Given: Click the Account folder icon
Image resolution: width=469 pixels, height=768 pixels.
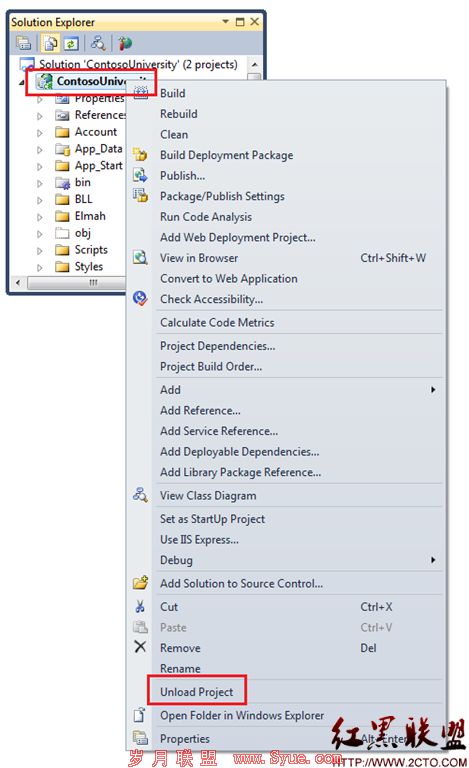Looking at the screenshot, I should click(62, 132).
